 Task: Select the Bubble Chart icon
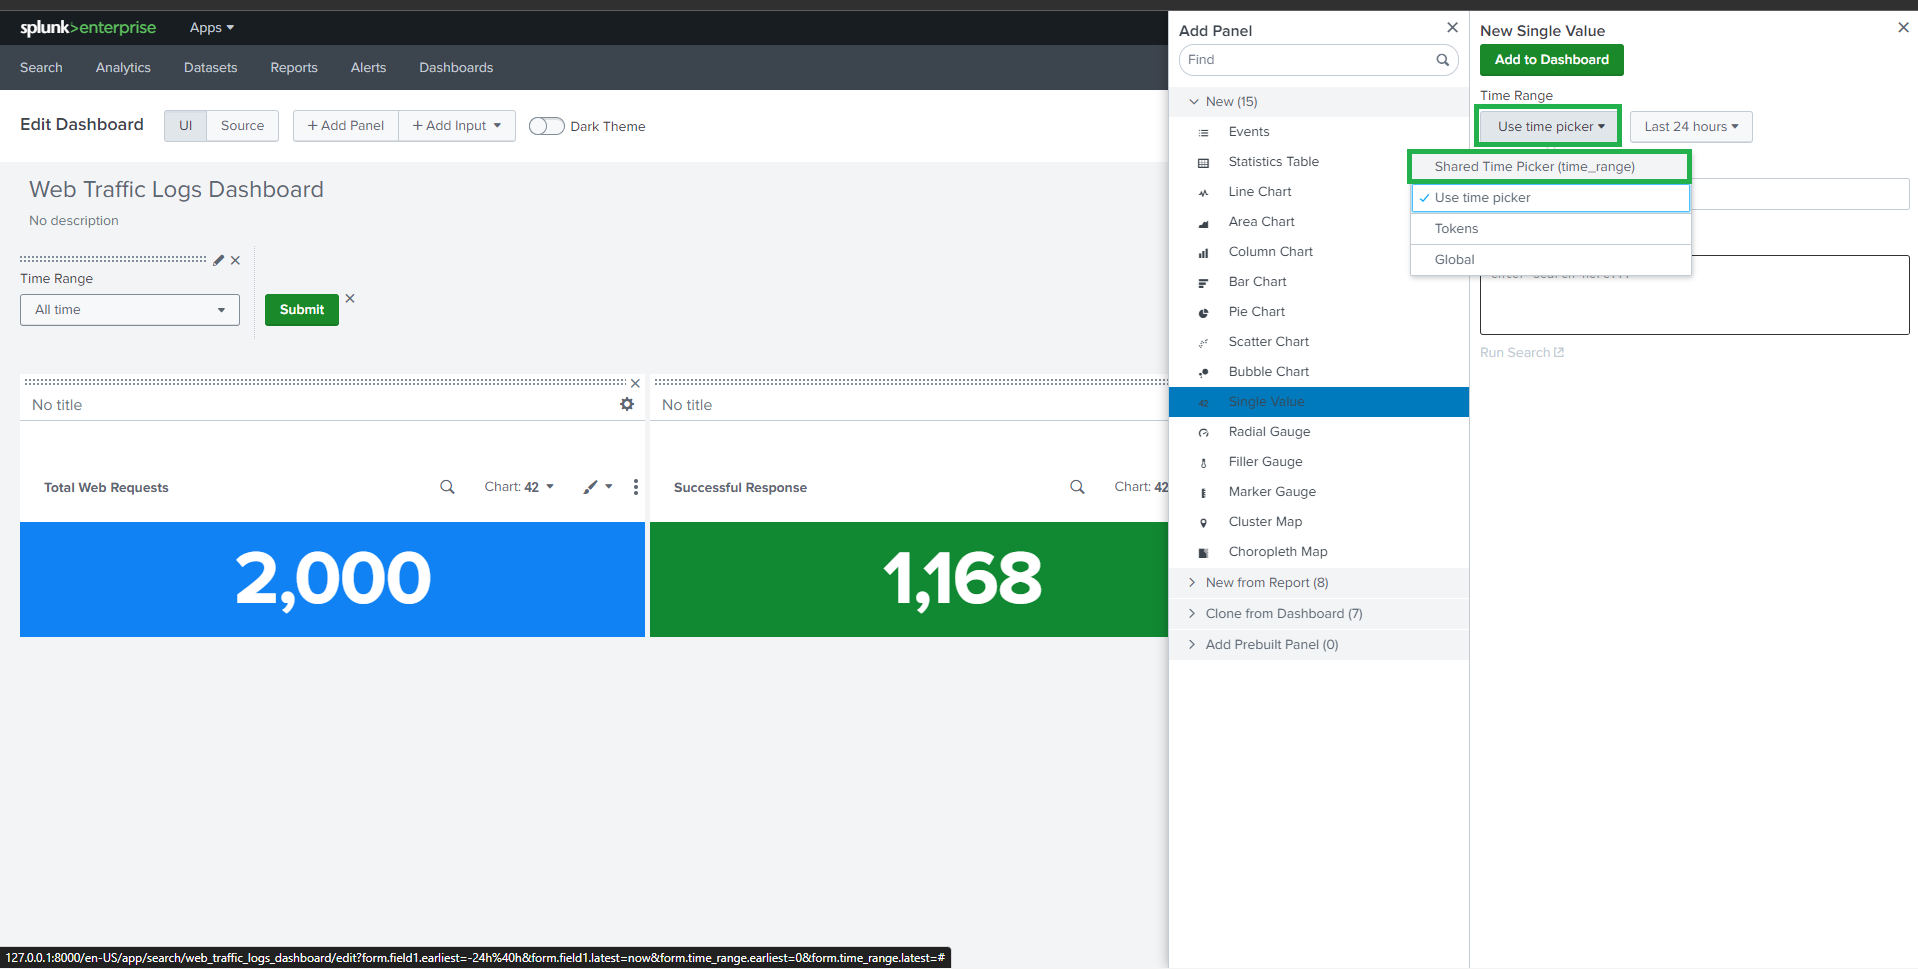(1204, 372)
